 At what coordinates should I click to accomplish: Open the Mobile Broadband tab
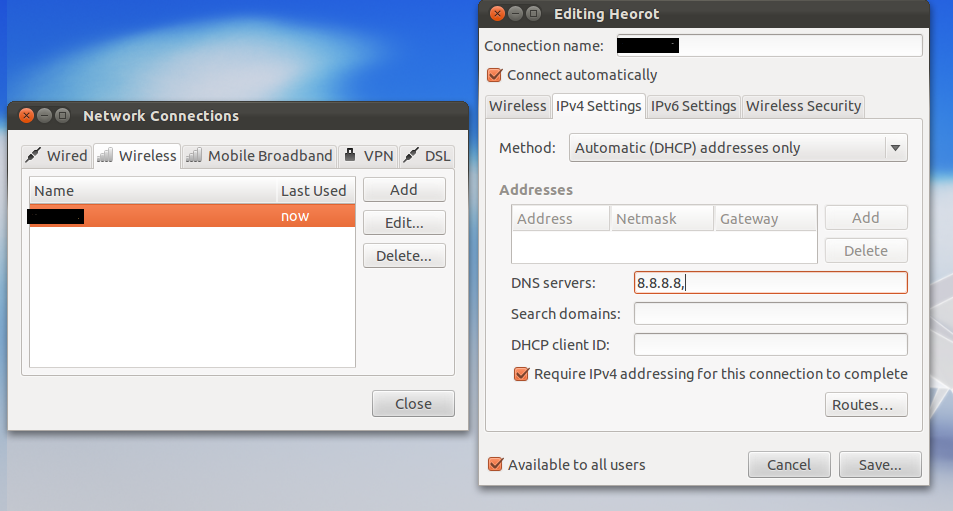pyautogui.click(x=259, y=156)
